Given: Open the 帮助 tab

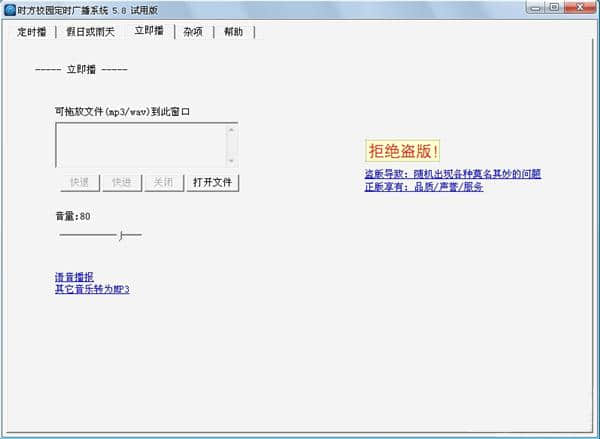Looking at the screenshot, I should tap(233, 31).
